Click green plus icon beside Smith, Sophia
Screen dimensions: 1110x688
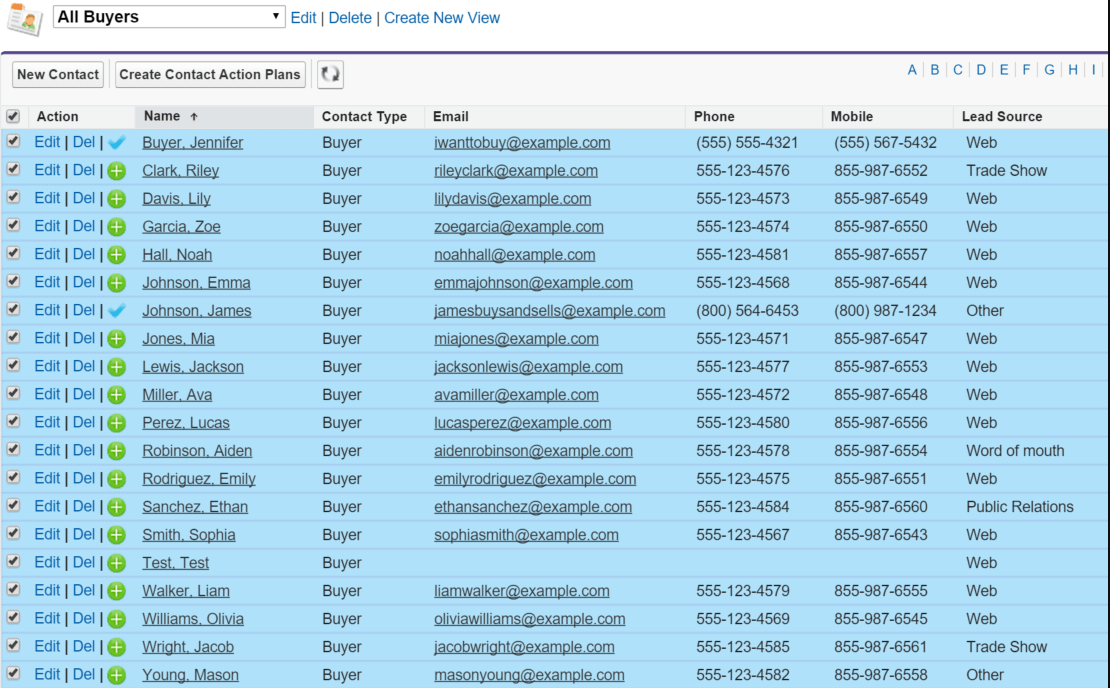pyautogui.click(x=116, y=534)
